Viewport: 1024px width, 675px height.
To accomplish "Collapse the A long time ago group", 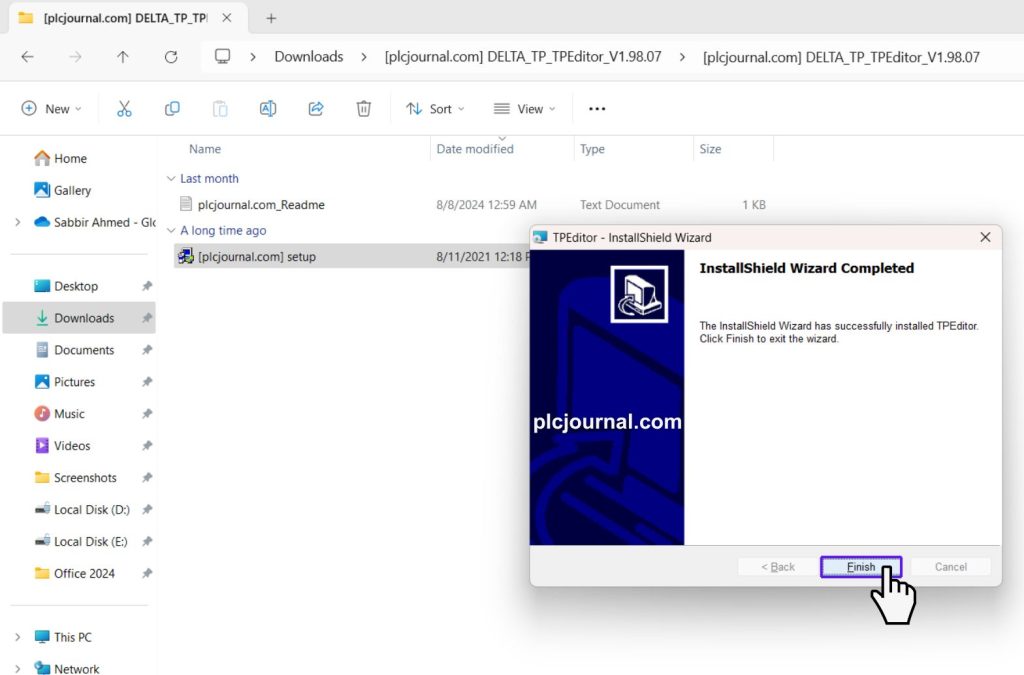I will coord(171,230).
